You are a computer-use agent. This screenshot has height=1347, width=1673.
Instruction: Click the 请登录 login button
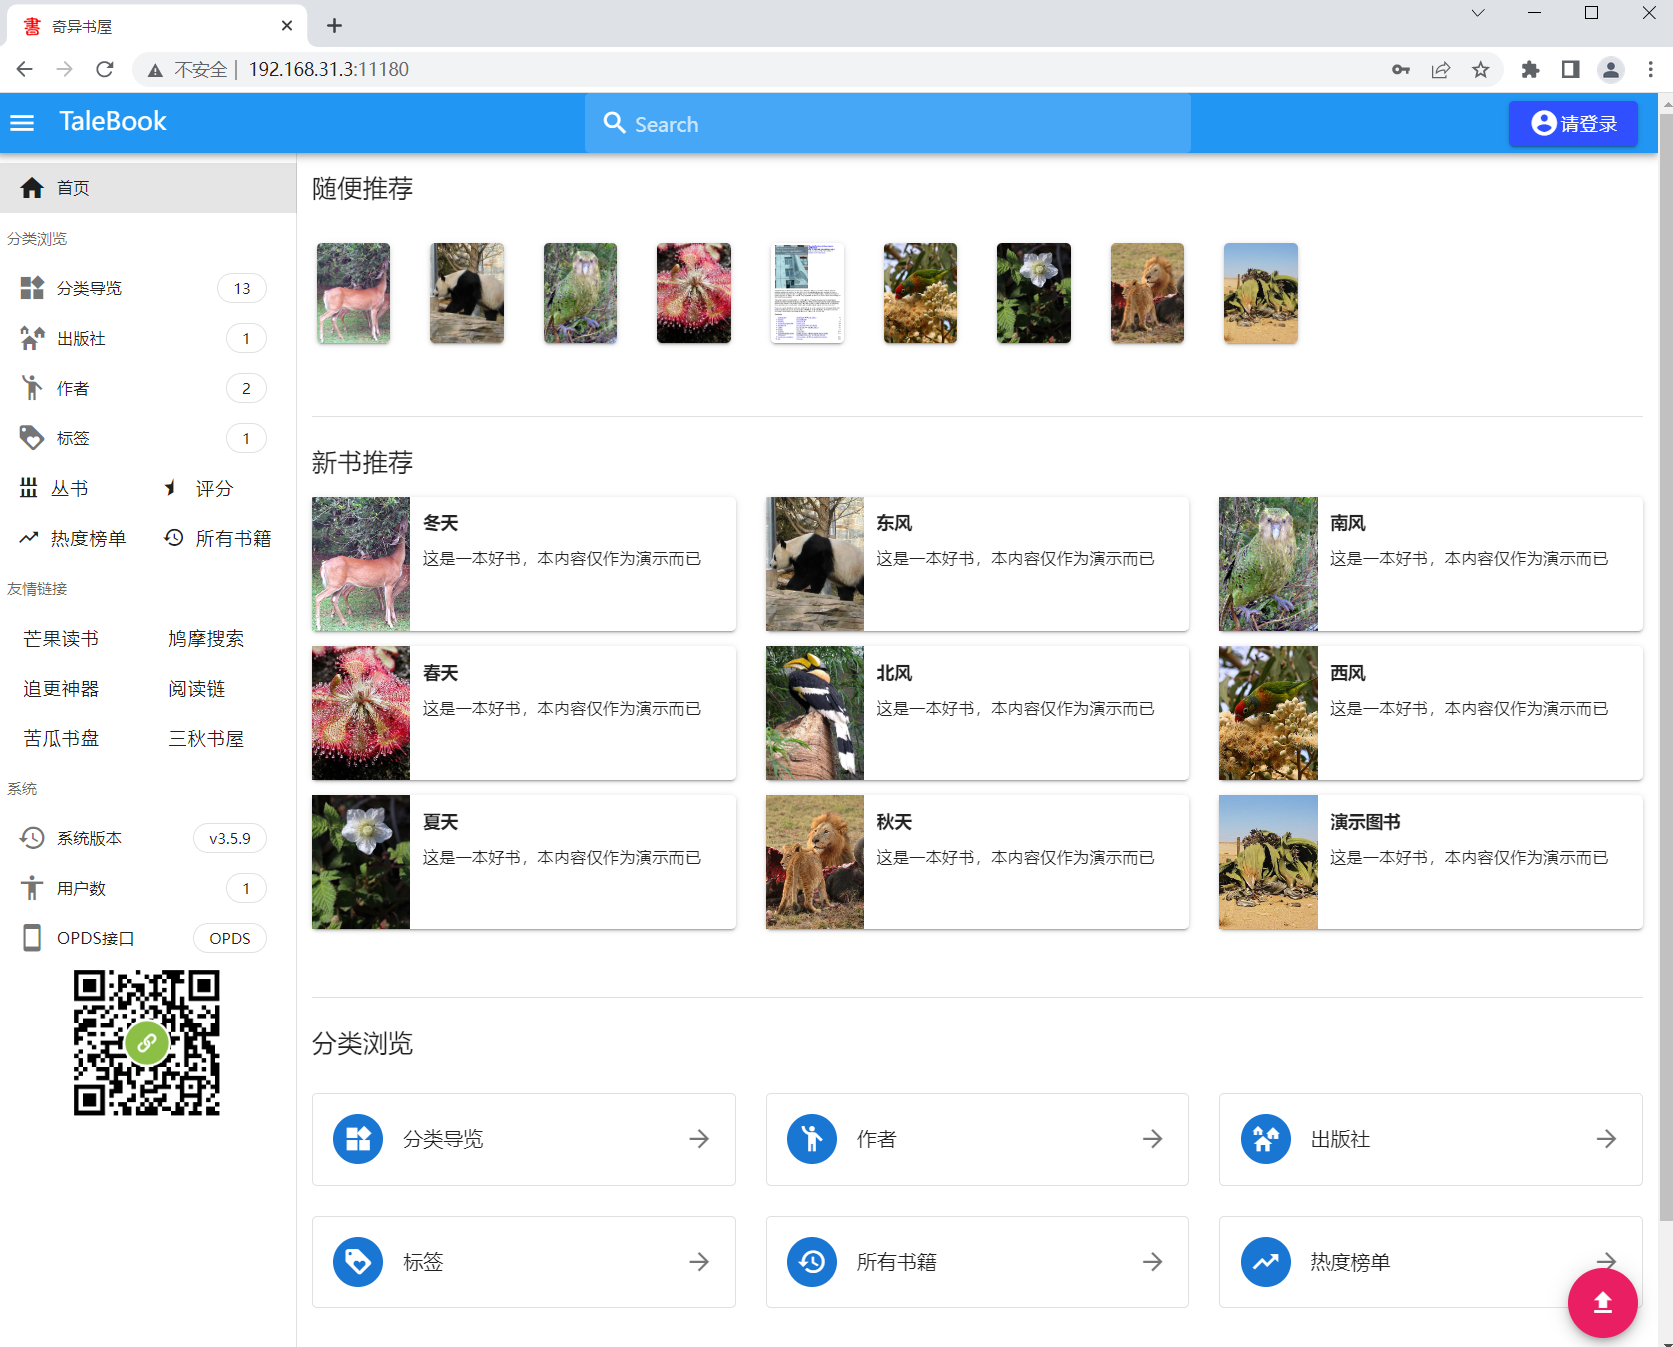pyautogui.click(x=1573, y=124)
